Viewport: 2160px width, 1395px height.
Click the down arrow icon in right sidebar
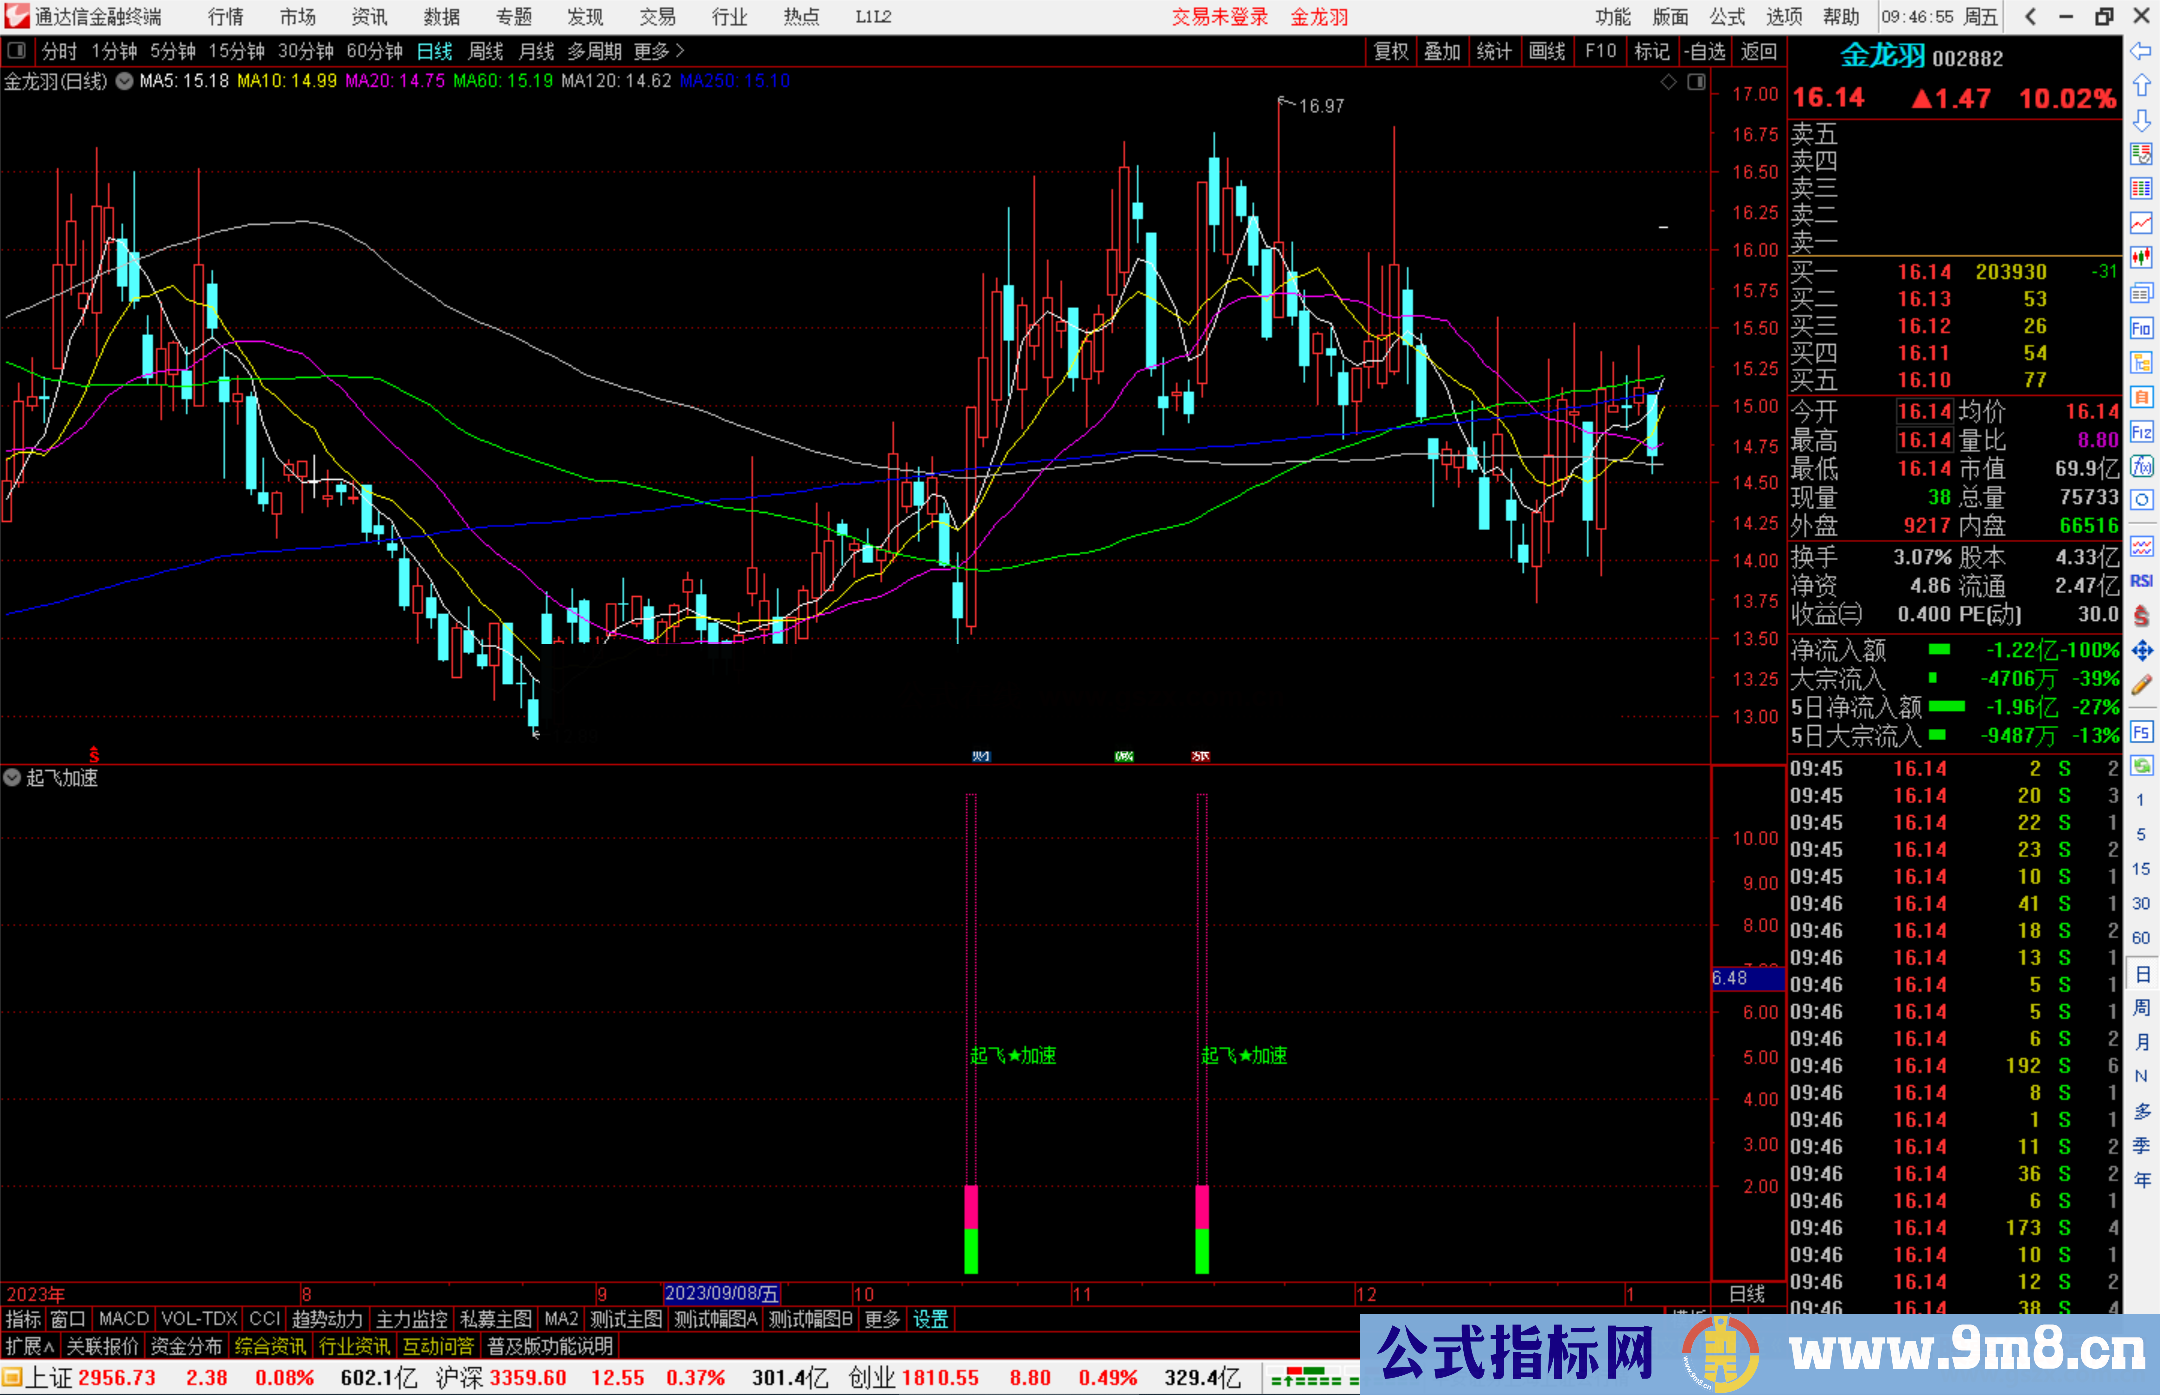click(2140, 120)
